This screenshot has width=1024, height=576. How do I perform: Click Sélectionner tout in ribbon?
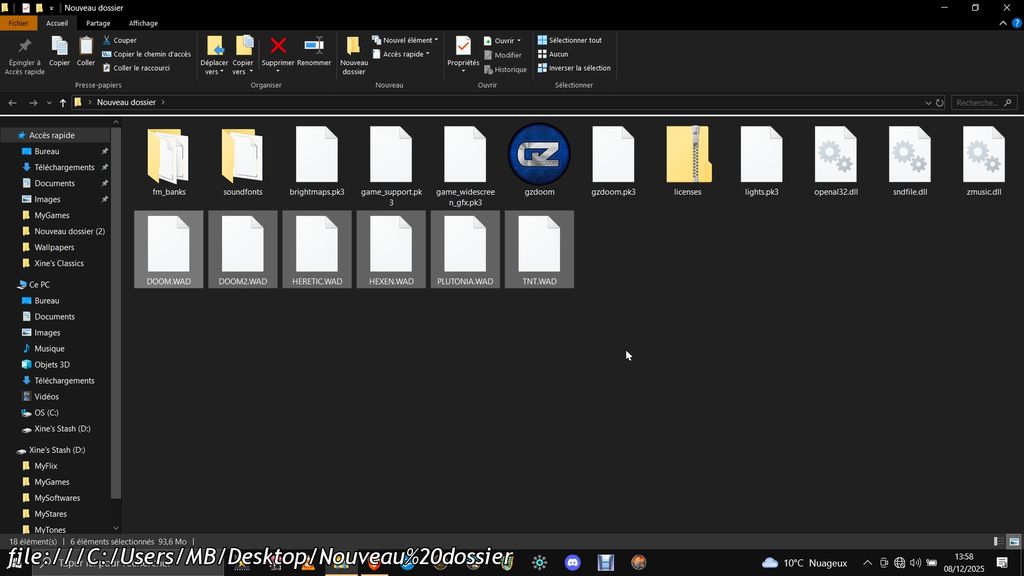574,41
